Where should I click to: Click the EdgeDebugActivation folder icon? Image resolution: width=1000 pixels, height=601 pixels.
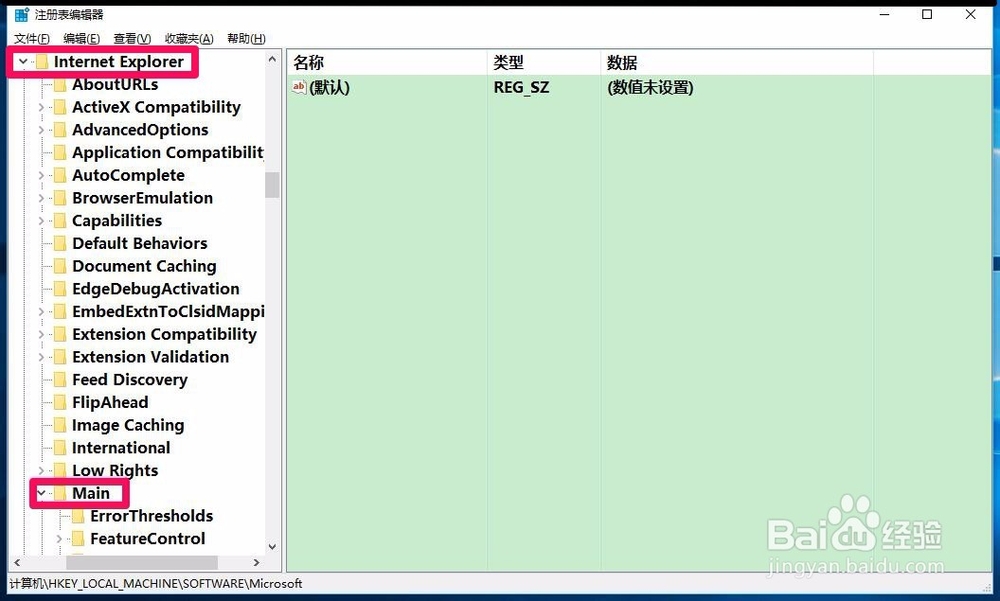pyautogui.click(x=60, y=289)
